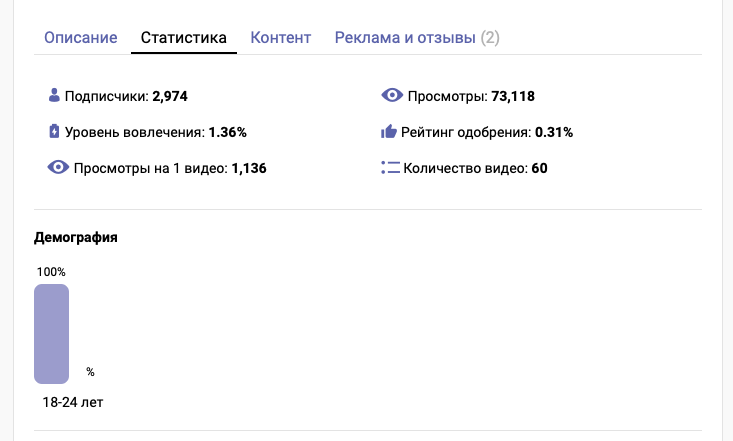733x441 pixels.
Task: Click the purple 18-24 demographic bar
Action: (x=51, y=334)
